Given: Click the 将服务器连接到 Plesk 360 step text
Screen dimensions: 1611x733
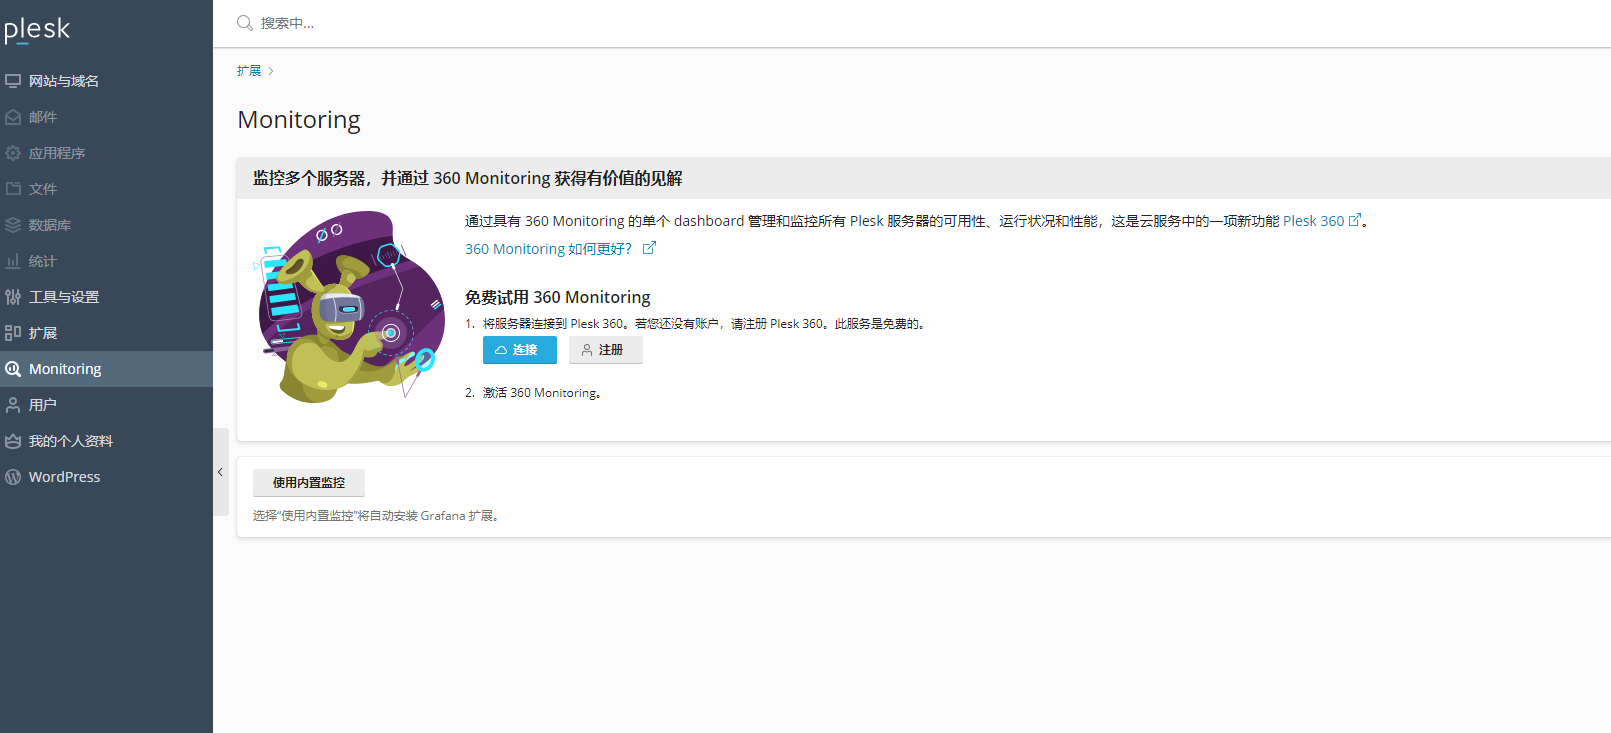Looking at the screenshot, I should point(704,324).
